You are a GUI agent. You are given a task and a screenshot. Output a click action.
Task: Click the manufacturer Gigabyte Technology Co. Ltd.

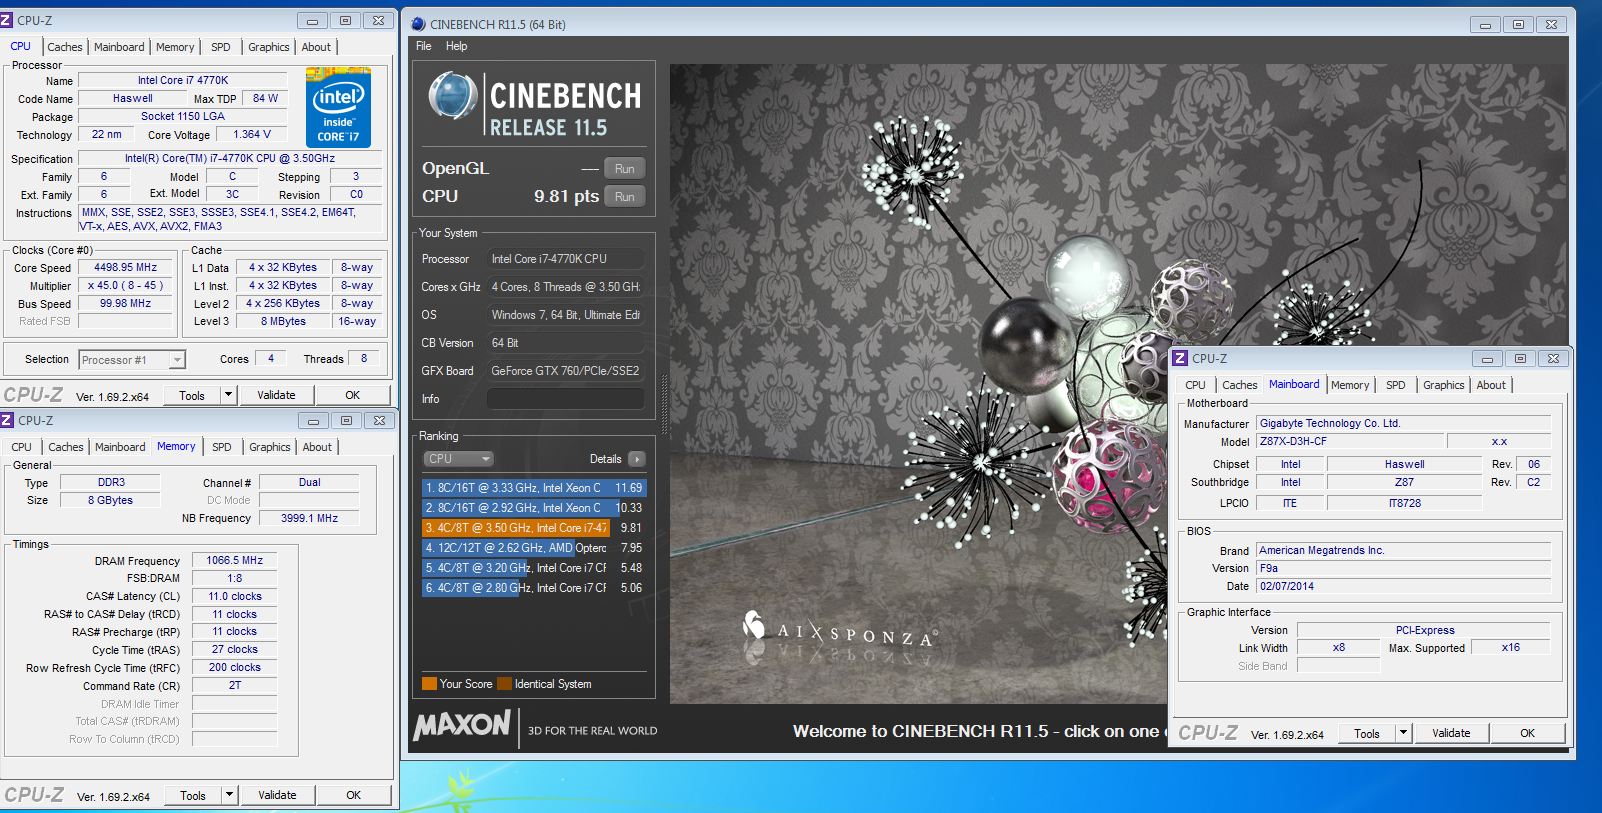(x=1403, y=423)
